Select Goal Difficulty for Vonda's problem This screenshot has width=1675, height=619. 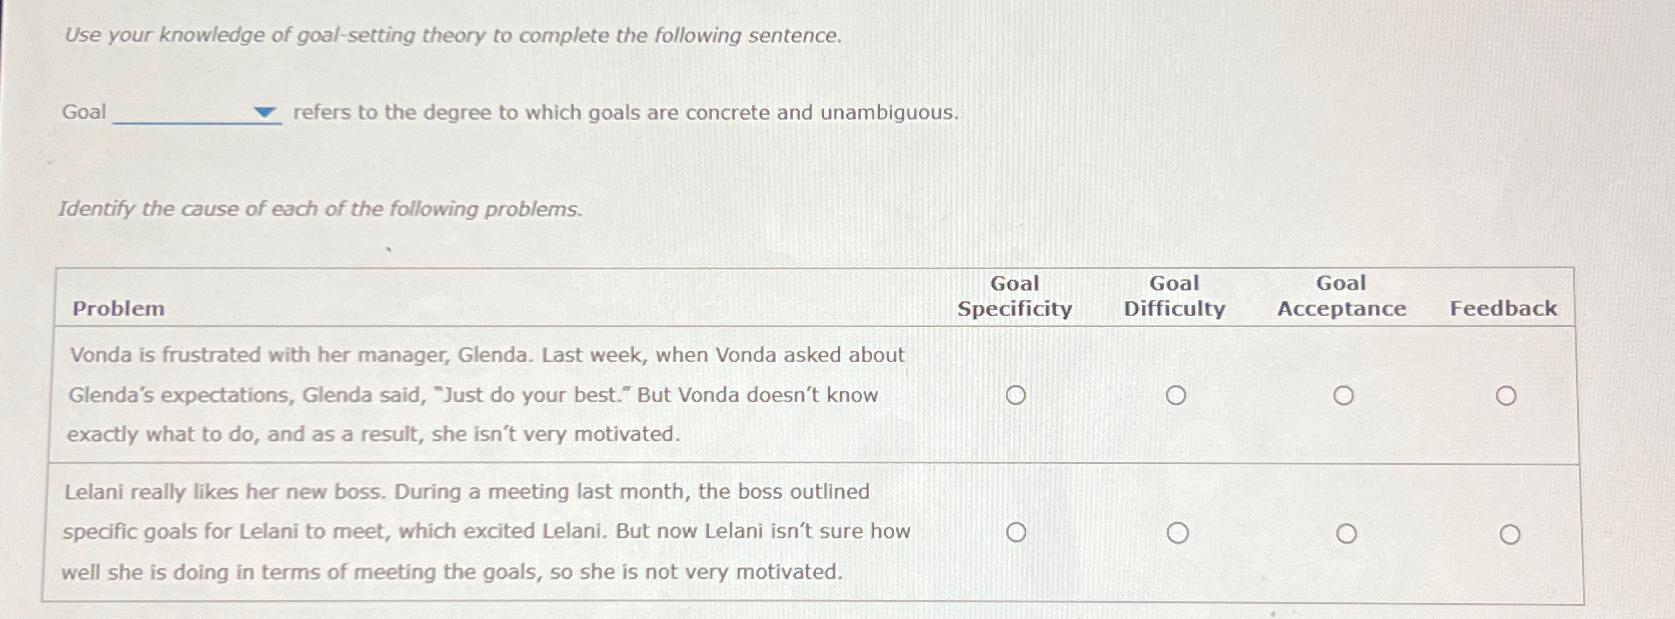(x=1176, y=396)
